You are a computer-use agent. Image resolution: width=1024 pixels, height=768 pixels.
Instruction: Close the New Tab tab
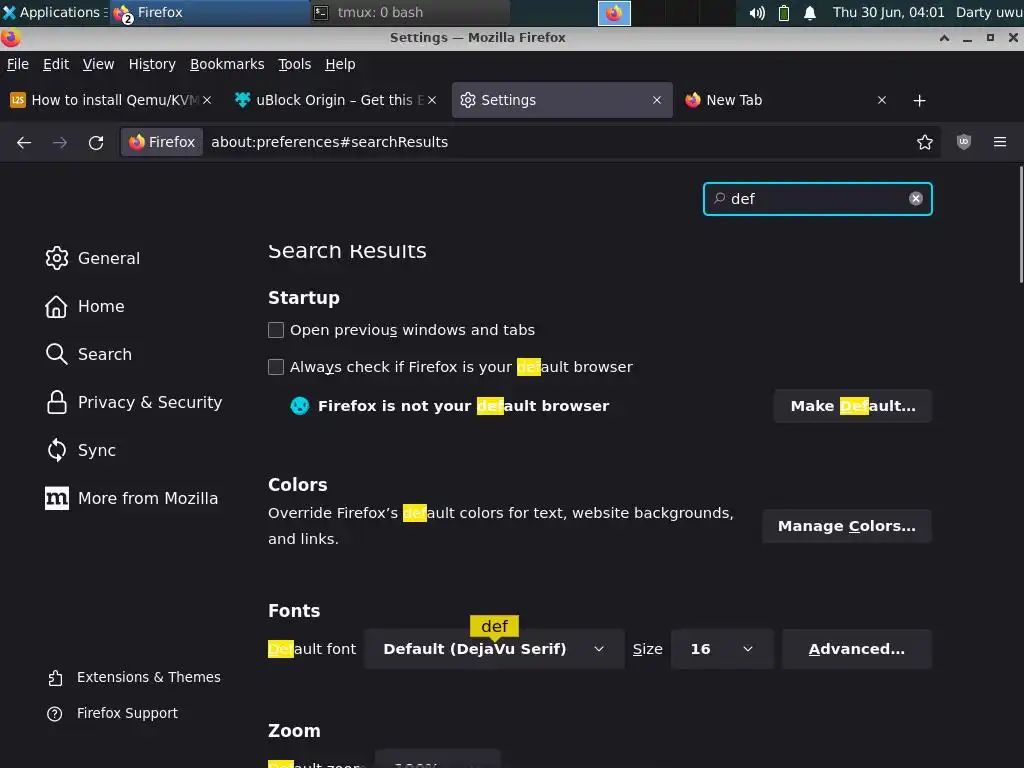pyautogui.click(x=882, y=100)
